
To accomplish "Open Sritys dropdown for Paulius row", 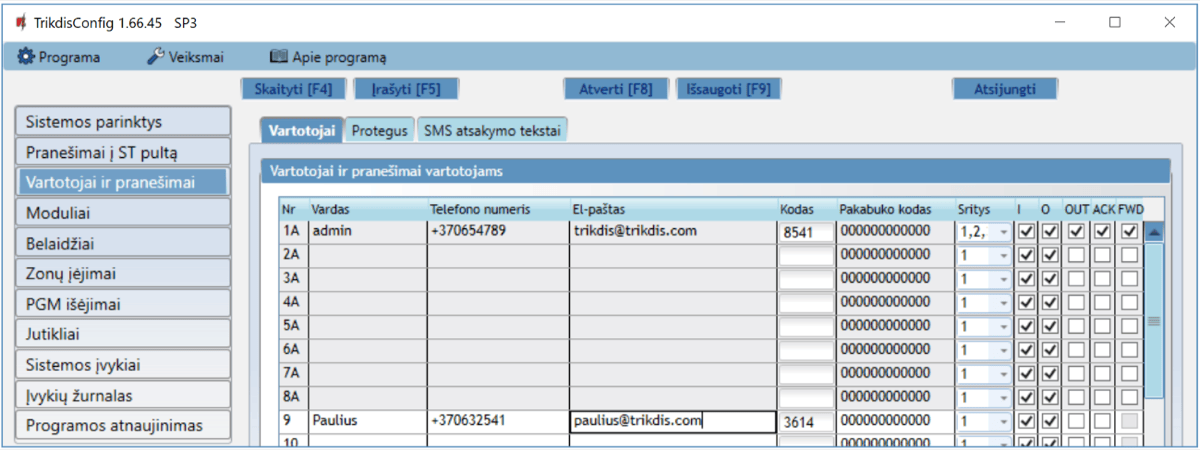I will [1003, 422].
